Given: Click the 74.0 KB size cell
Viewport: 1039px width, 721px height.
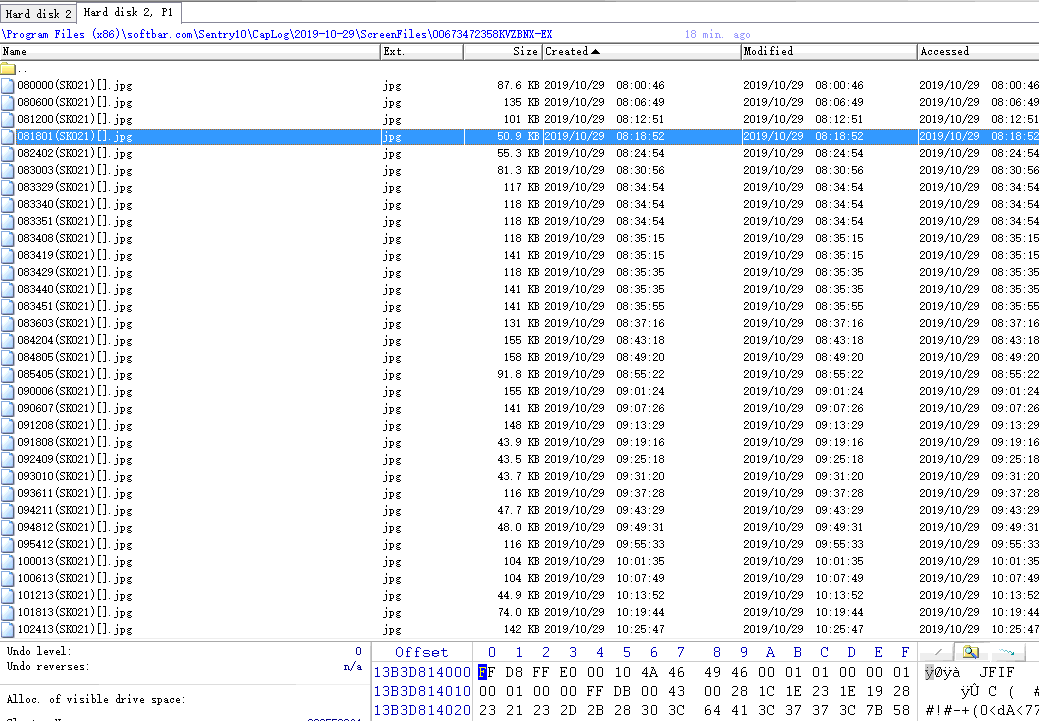Looking at the screenshot, I should (x=518, y=613).
